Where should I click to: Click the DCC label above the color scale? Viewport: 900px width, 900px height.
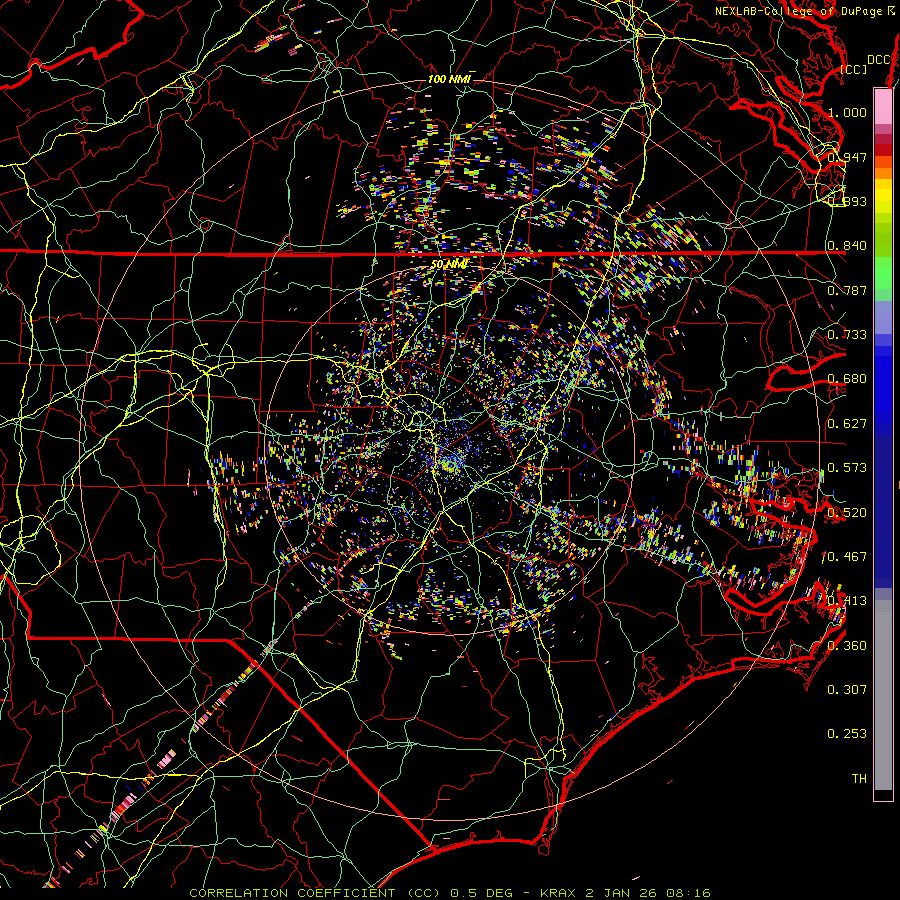879,60
